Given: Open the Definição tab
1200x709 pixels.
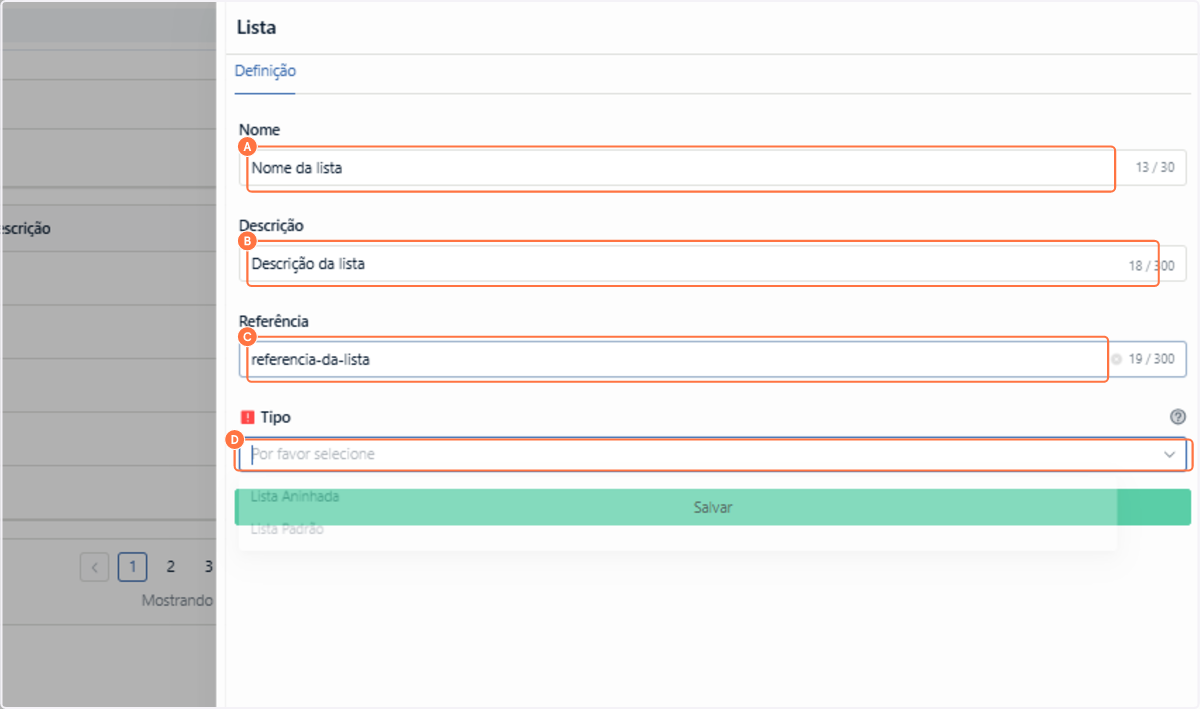Looking at the screenshot, I should (x=265, y=71).
